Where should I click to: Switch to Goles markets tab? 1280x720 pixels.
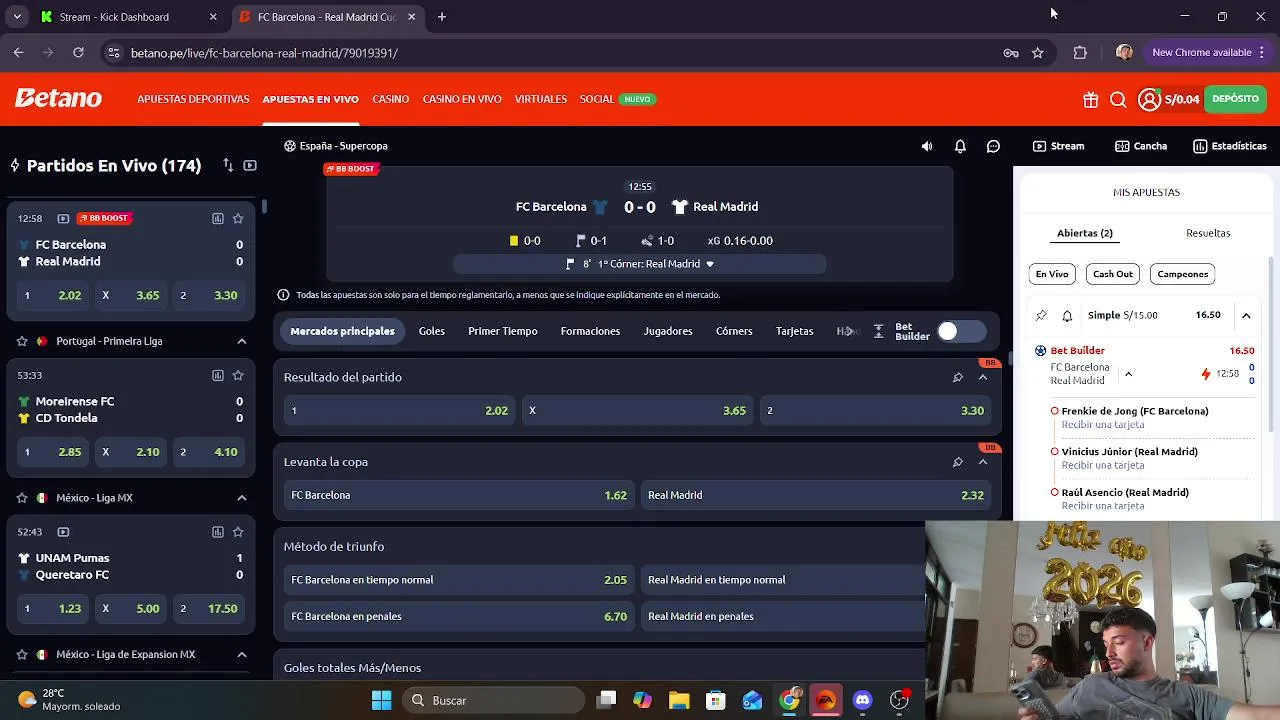pos(432,331)
